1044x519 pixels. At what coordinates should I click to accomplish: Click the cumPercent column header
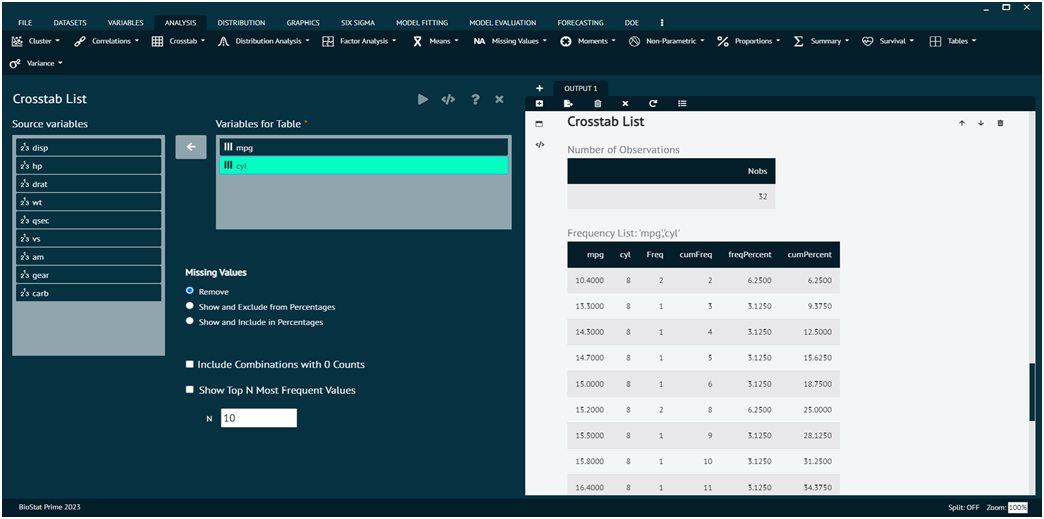809,255
